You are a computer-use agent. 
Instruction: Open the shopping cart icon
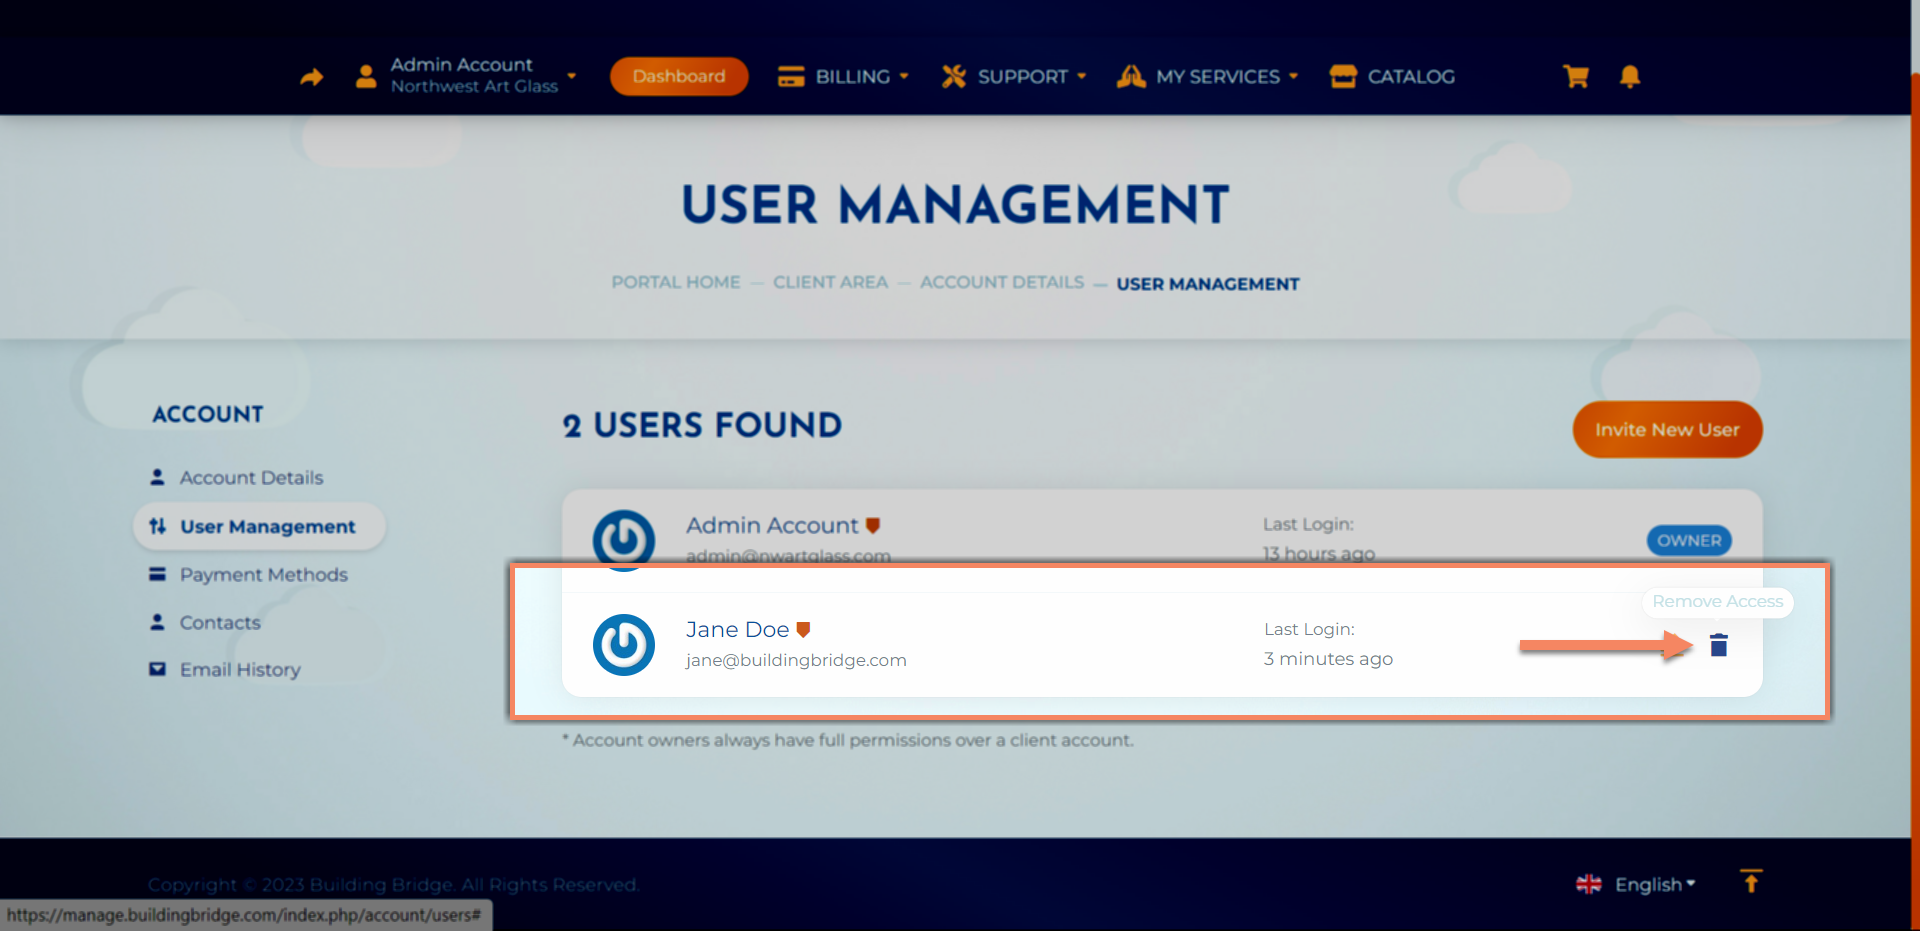[1576, 77]
